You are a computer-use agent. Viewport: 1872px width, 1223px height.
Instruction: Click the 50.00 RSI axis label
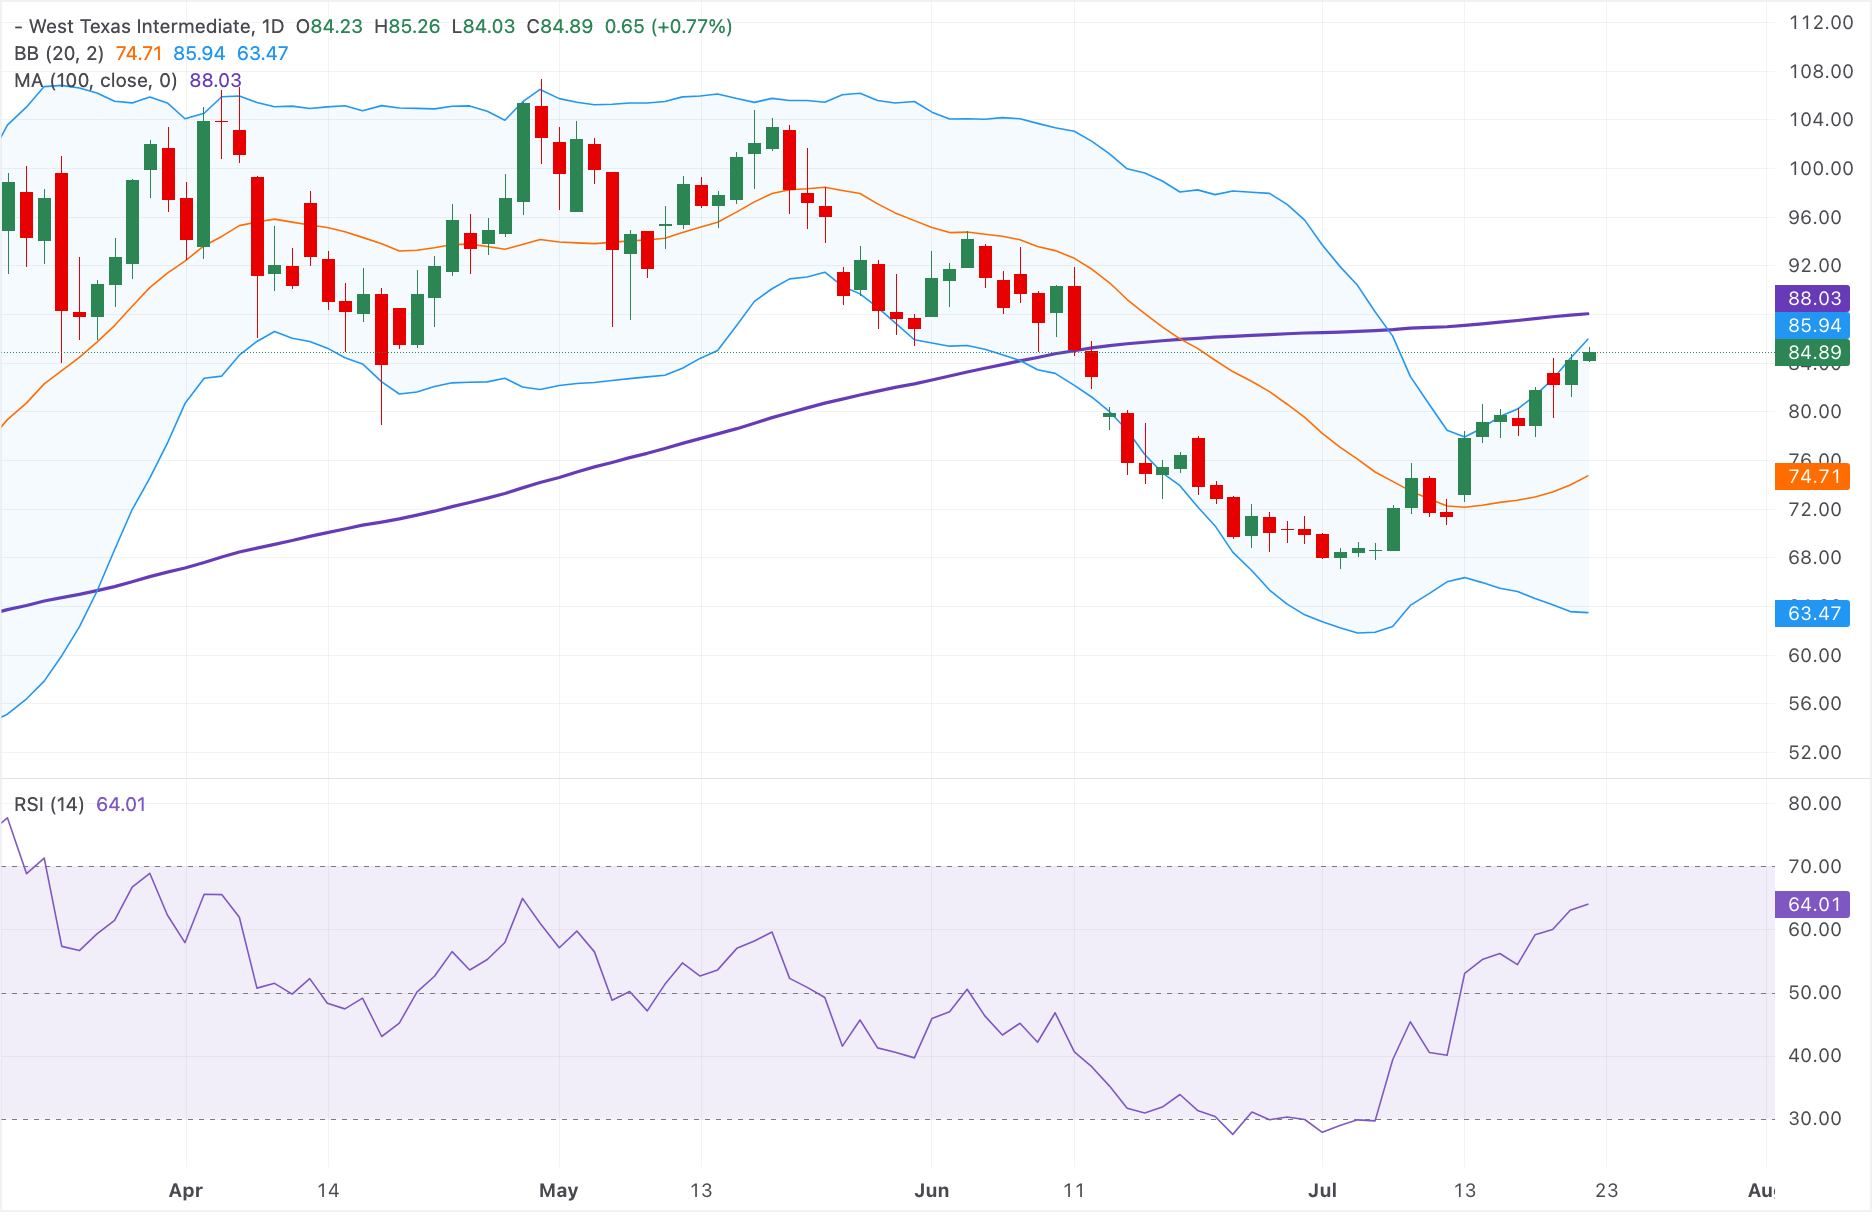click(1815, 992)
